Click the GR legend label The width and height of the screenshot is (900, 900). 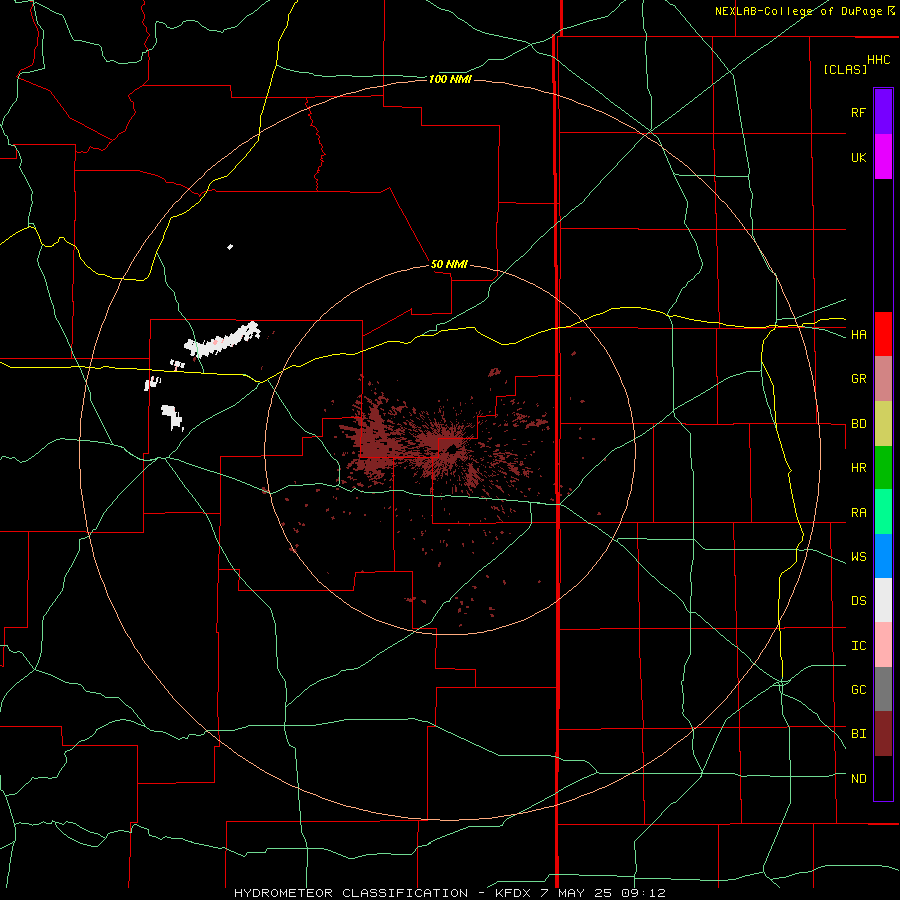[x=858, y=379]
